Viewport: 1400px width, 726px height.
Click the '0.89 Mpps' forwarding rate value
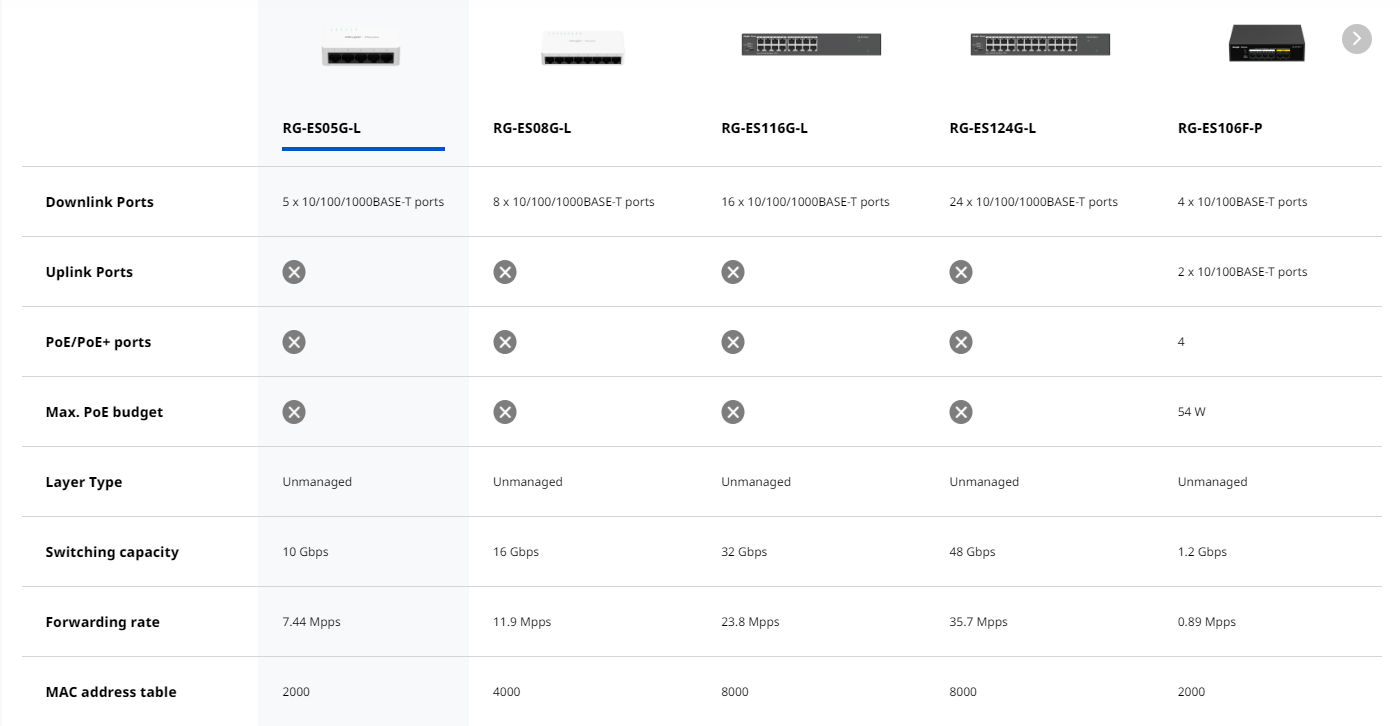pyautogui.click(x=1207, y=622)
